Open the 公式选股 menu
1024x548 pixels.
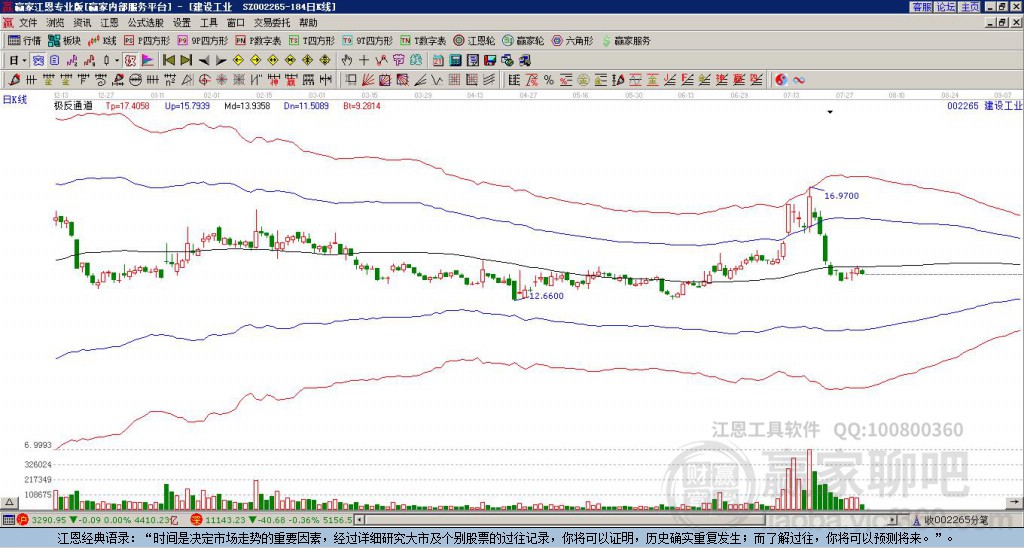click(146, 23)
